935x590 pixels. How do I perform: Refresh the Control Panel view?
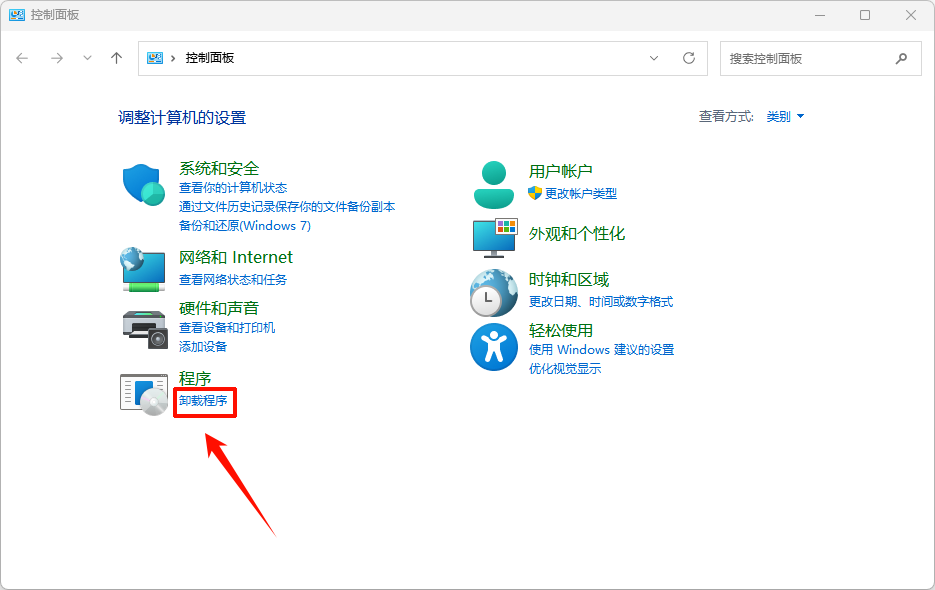tap(688, 58)
